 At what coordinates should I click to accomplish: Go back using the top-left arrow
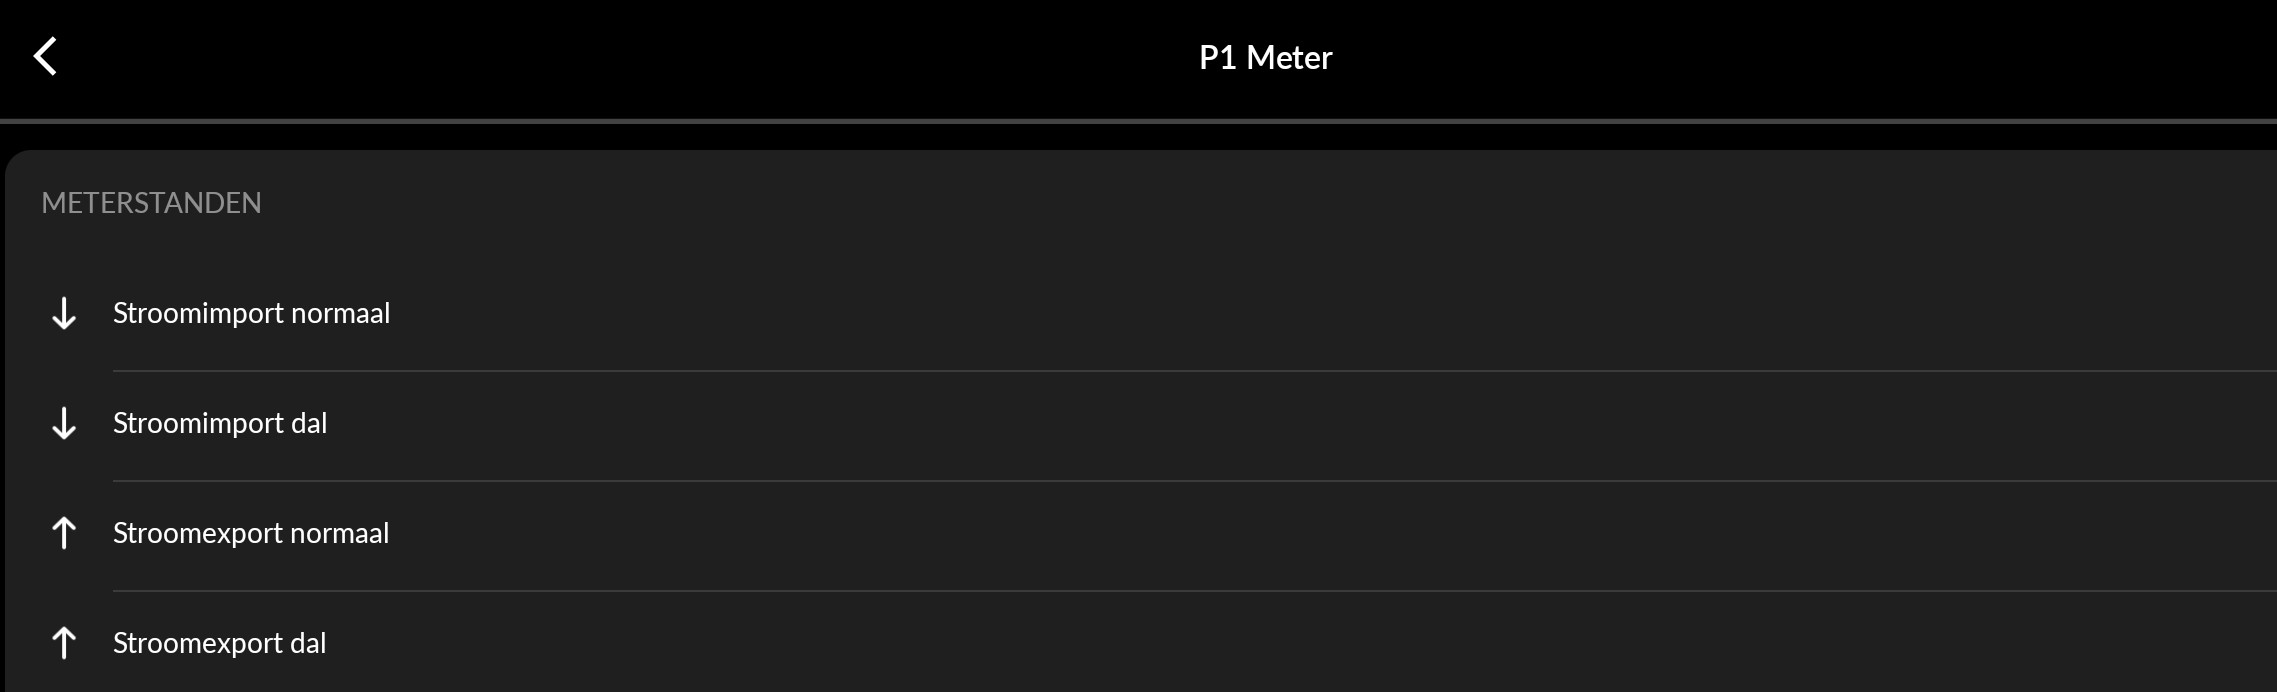point(45,57)
